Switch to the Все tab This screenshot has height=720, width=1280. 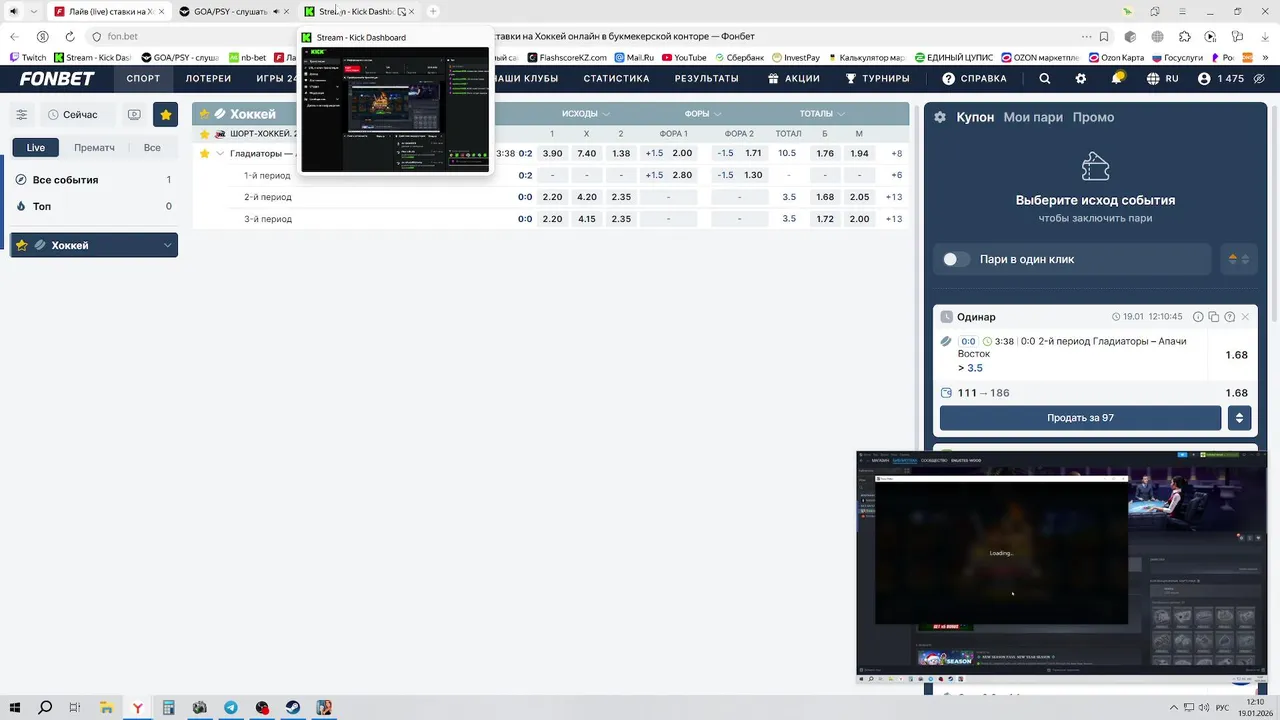(x=152, y=148)
